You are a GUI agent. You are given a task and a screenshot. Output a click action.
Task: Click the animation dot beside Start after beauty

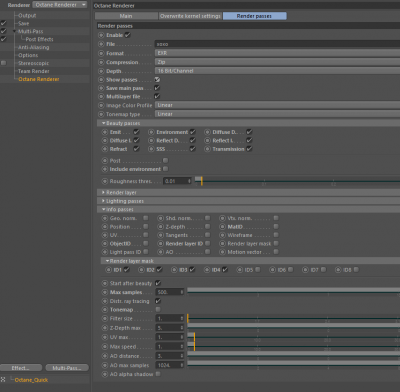(x=105, y=283)
